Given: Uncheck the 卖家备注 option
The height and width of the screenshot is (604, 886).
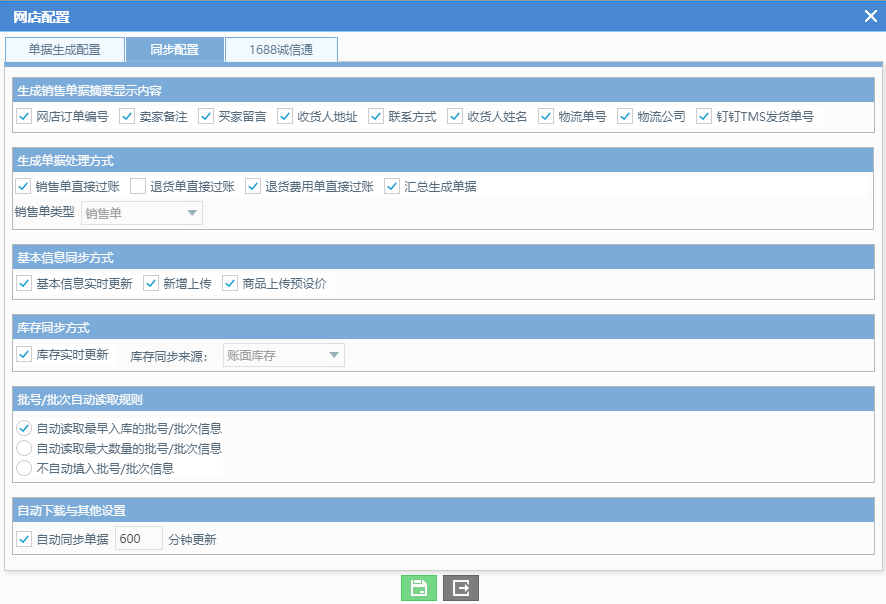Looking at the screenshot, I should (x=127, y=116).
